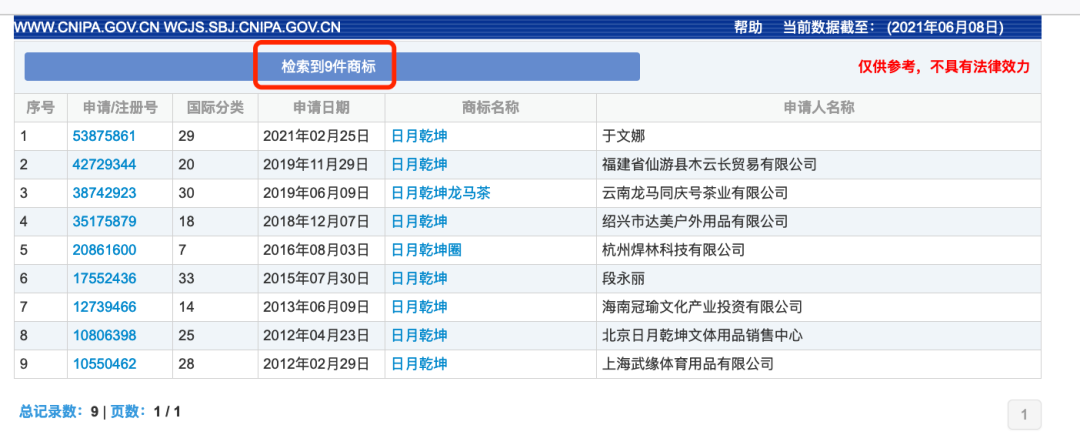Select applicant 于文娜 cell
This screenshot has height=445, width=1080.
819,136
